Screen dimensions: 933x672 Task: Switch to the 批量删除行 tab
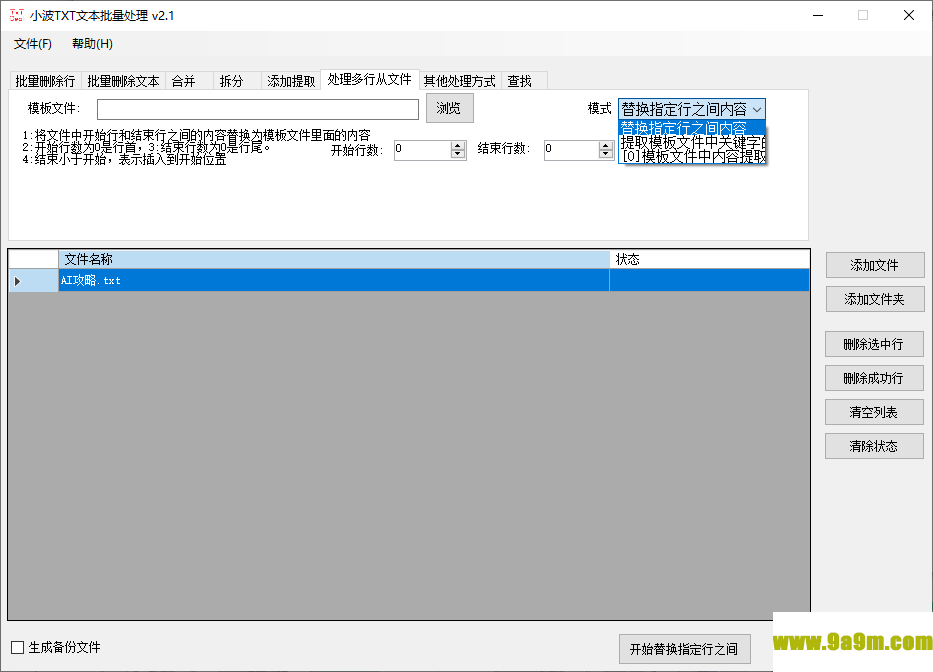pos(45,81)
